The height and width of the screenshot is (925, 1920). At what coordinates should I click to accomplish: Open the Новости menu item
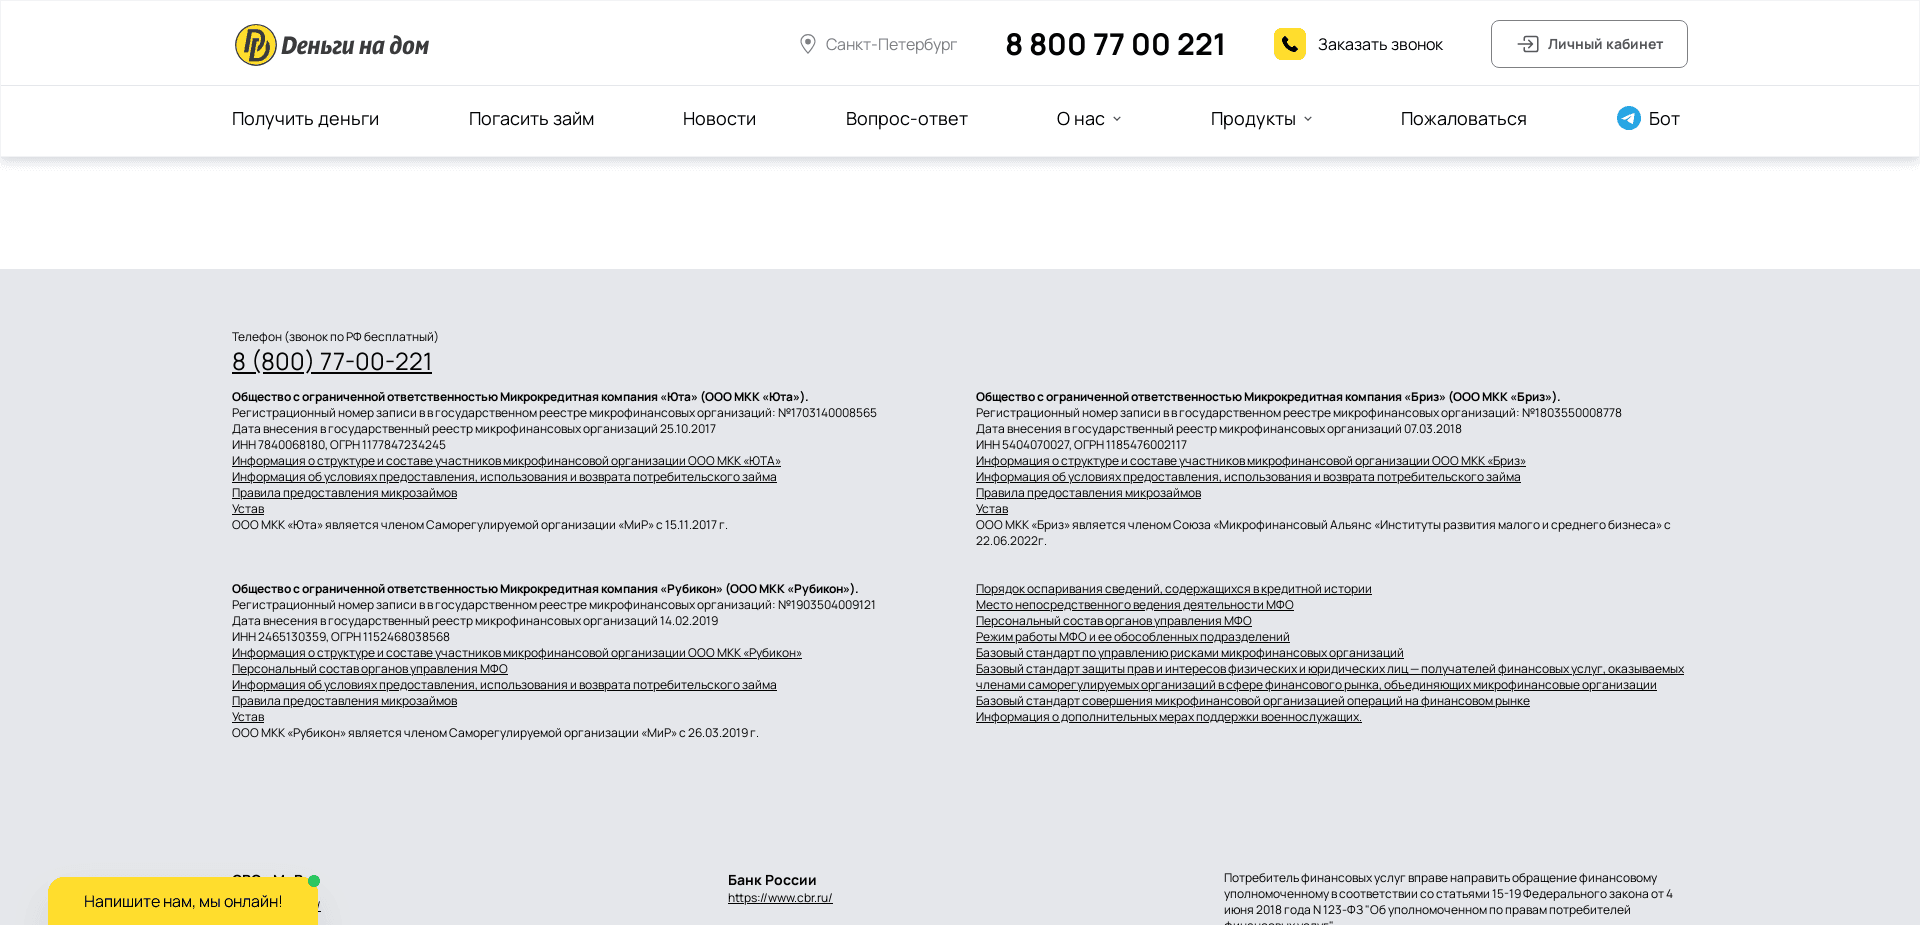[x=718, y=118]
